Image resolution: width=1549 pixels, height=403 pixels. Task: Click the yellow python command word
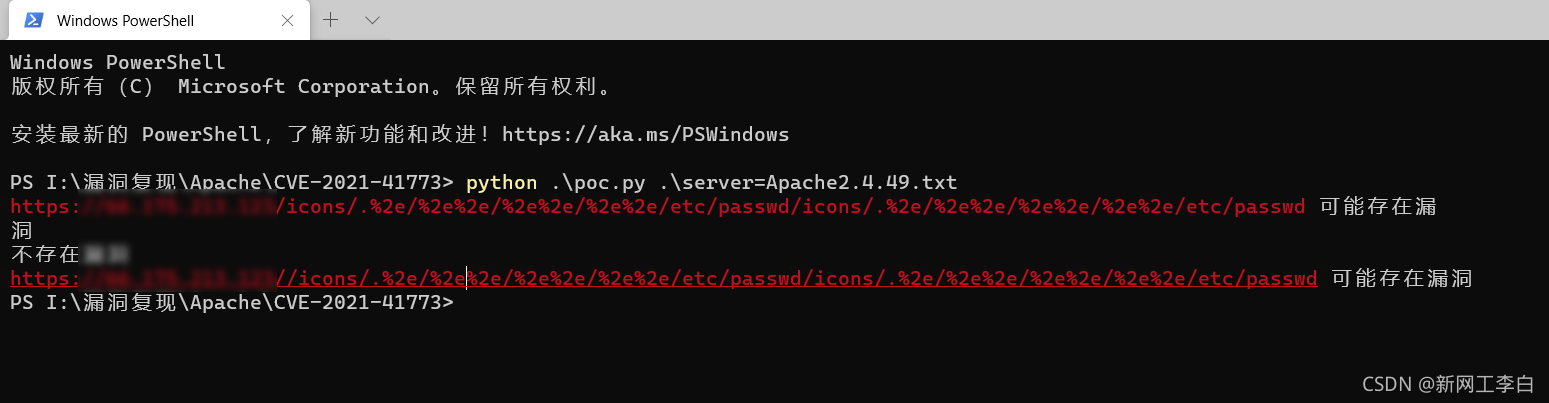click(x=501, y=183)
